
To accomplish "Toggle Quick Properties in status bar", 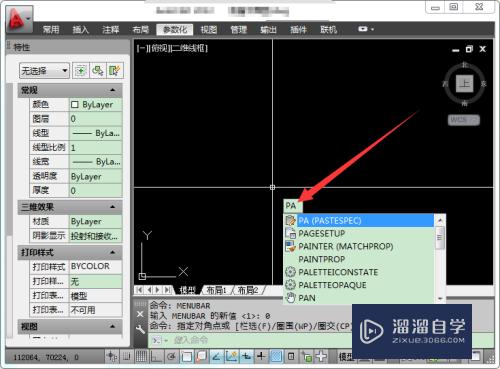I will click(x=291, y=357).
